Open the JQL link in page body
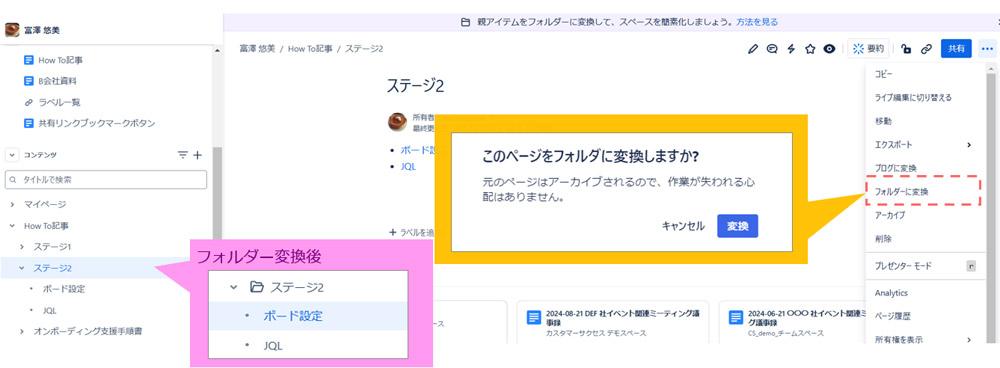 (x=408, y=166)
